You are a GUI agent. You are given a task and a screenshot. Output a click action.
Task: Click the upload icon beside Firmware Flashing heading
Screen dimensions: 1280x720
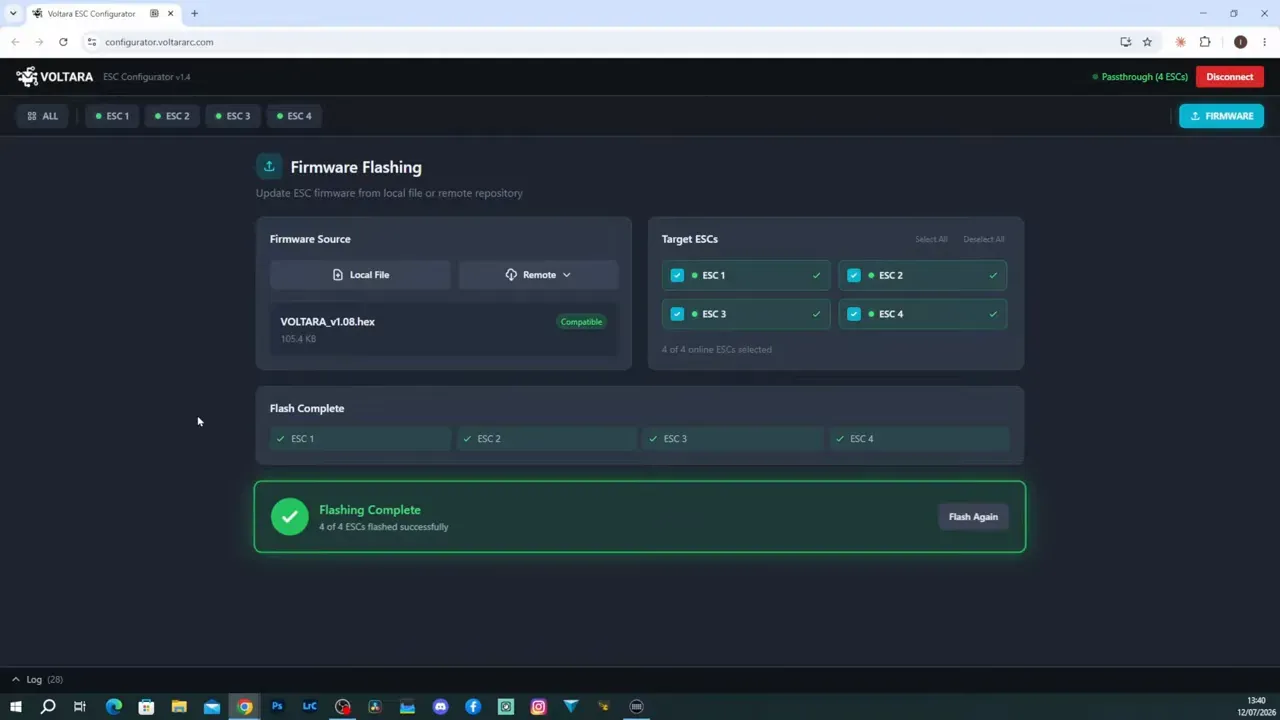(269, 167)
